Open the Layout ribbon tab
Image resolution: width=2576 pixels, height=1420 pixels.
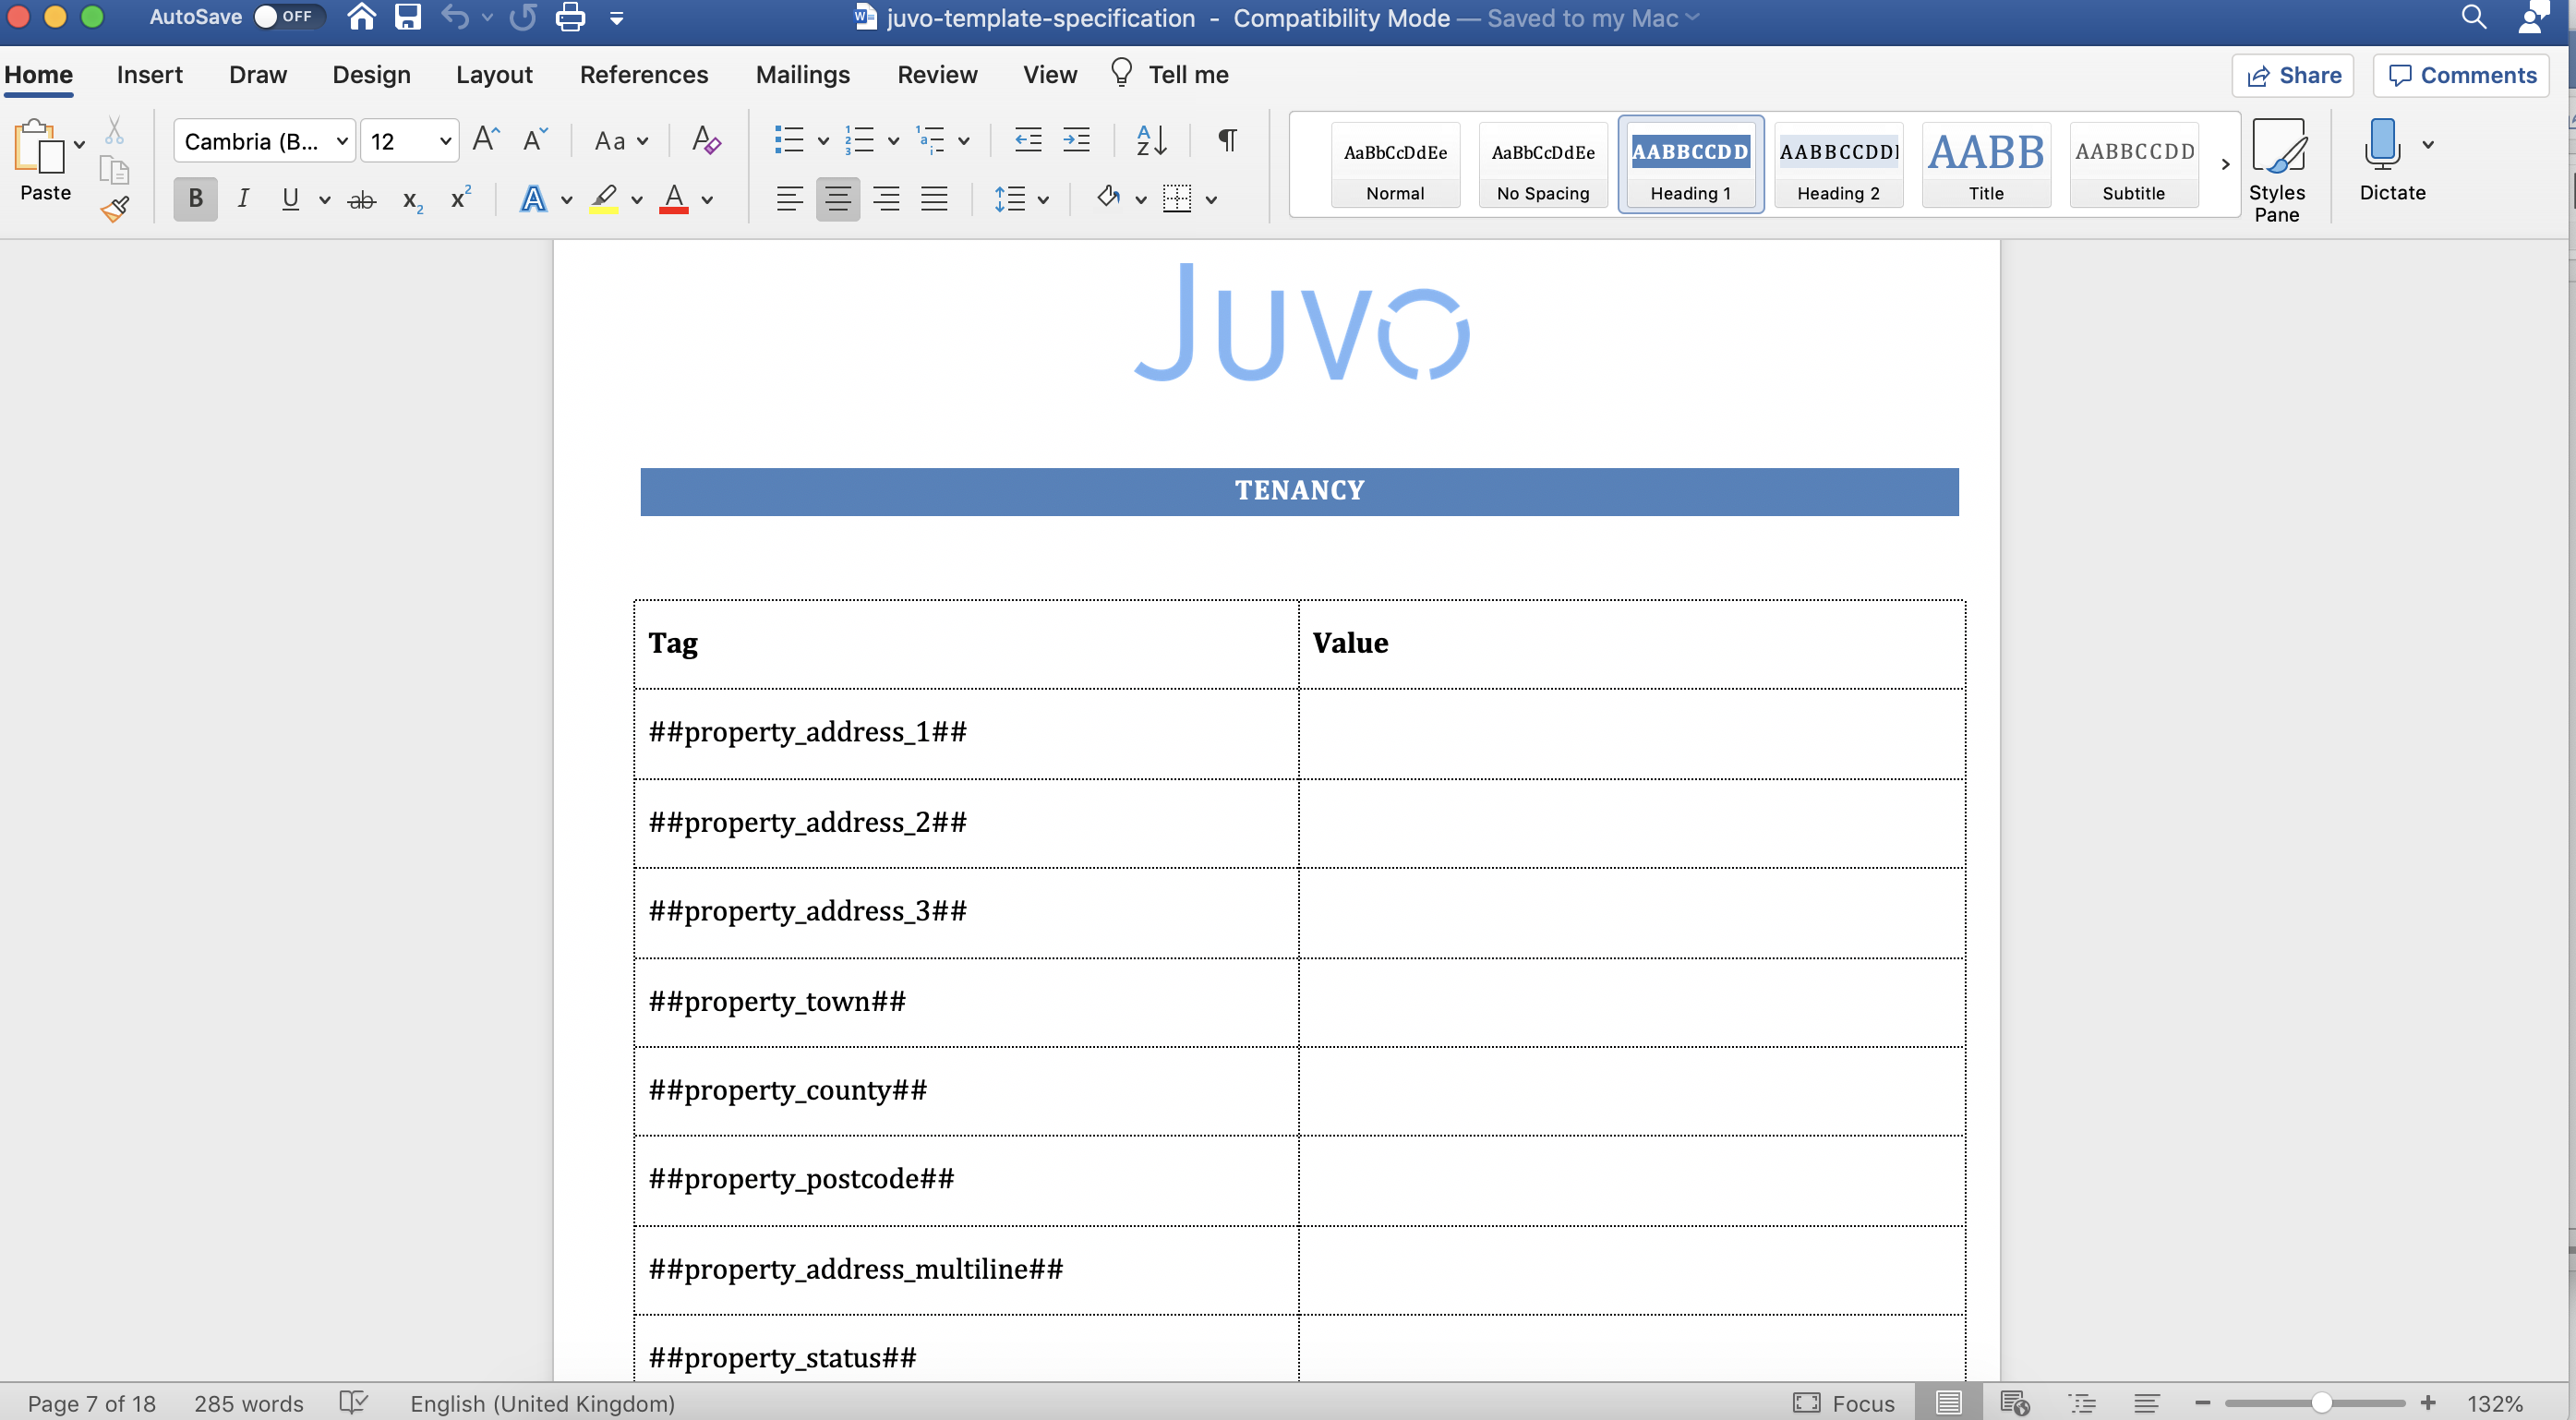point(494,75)
